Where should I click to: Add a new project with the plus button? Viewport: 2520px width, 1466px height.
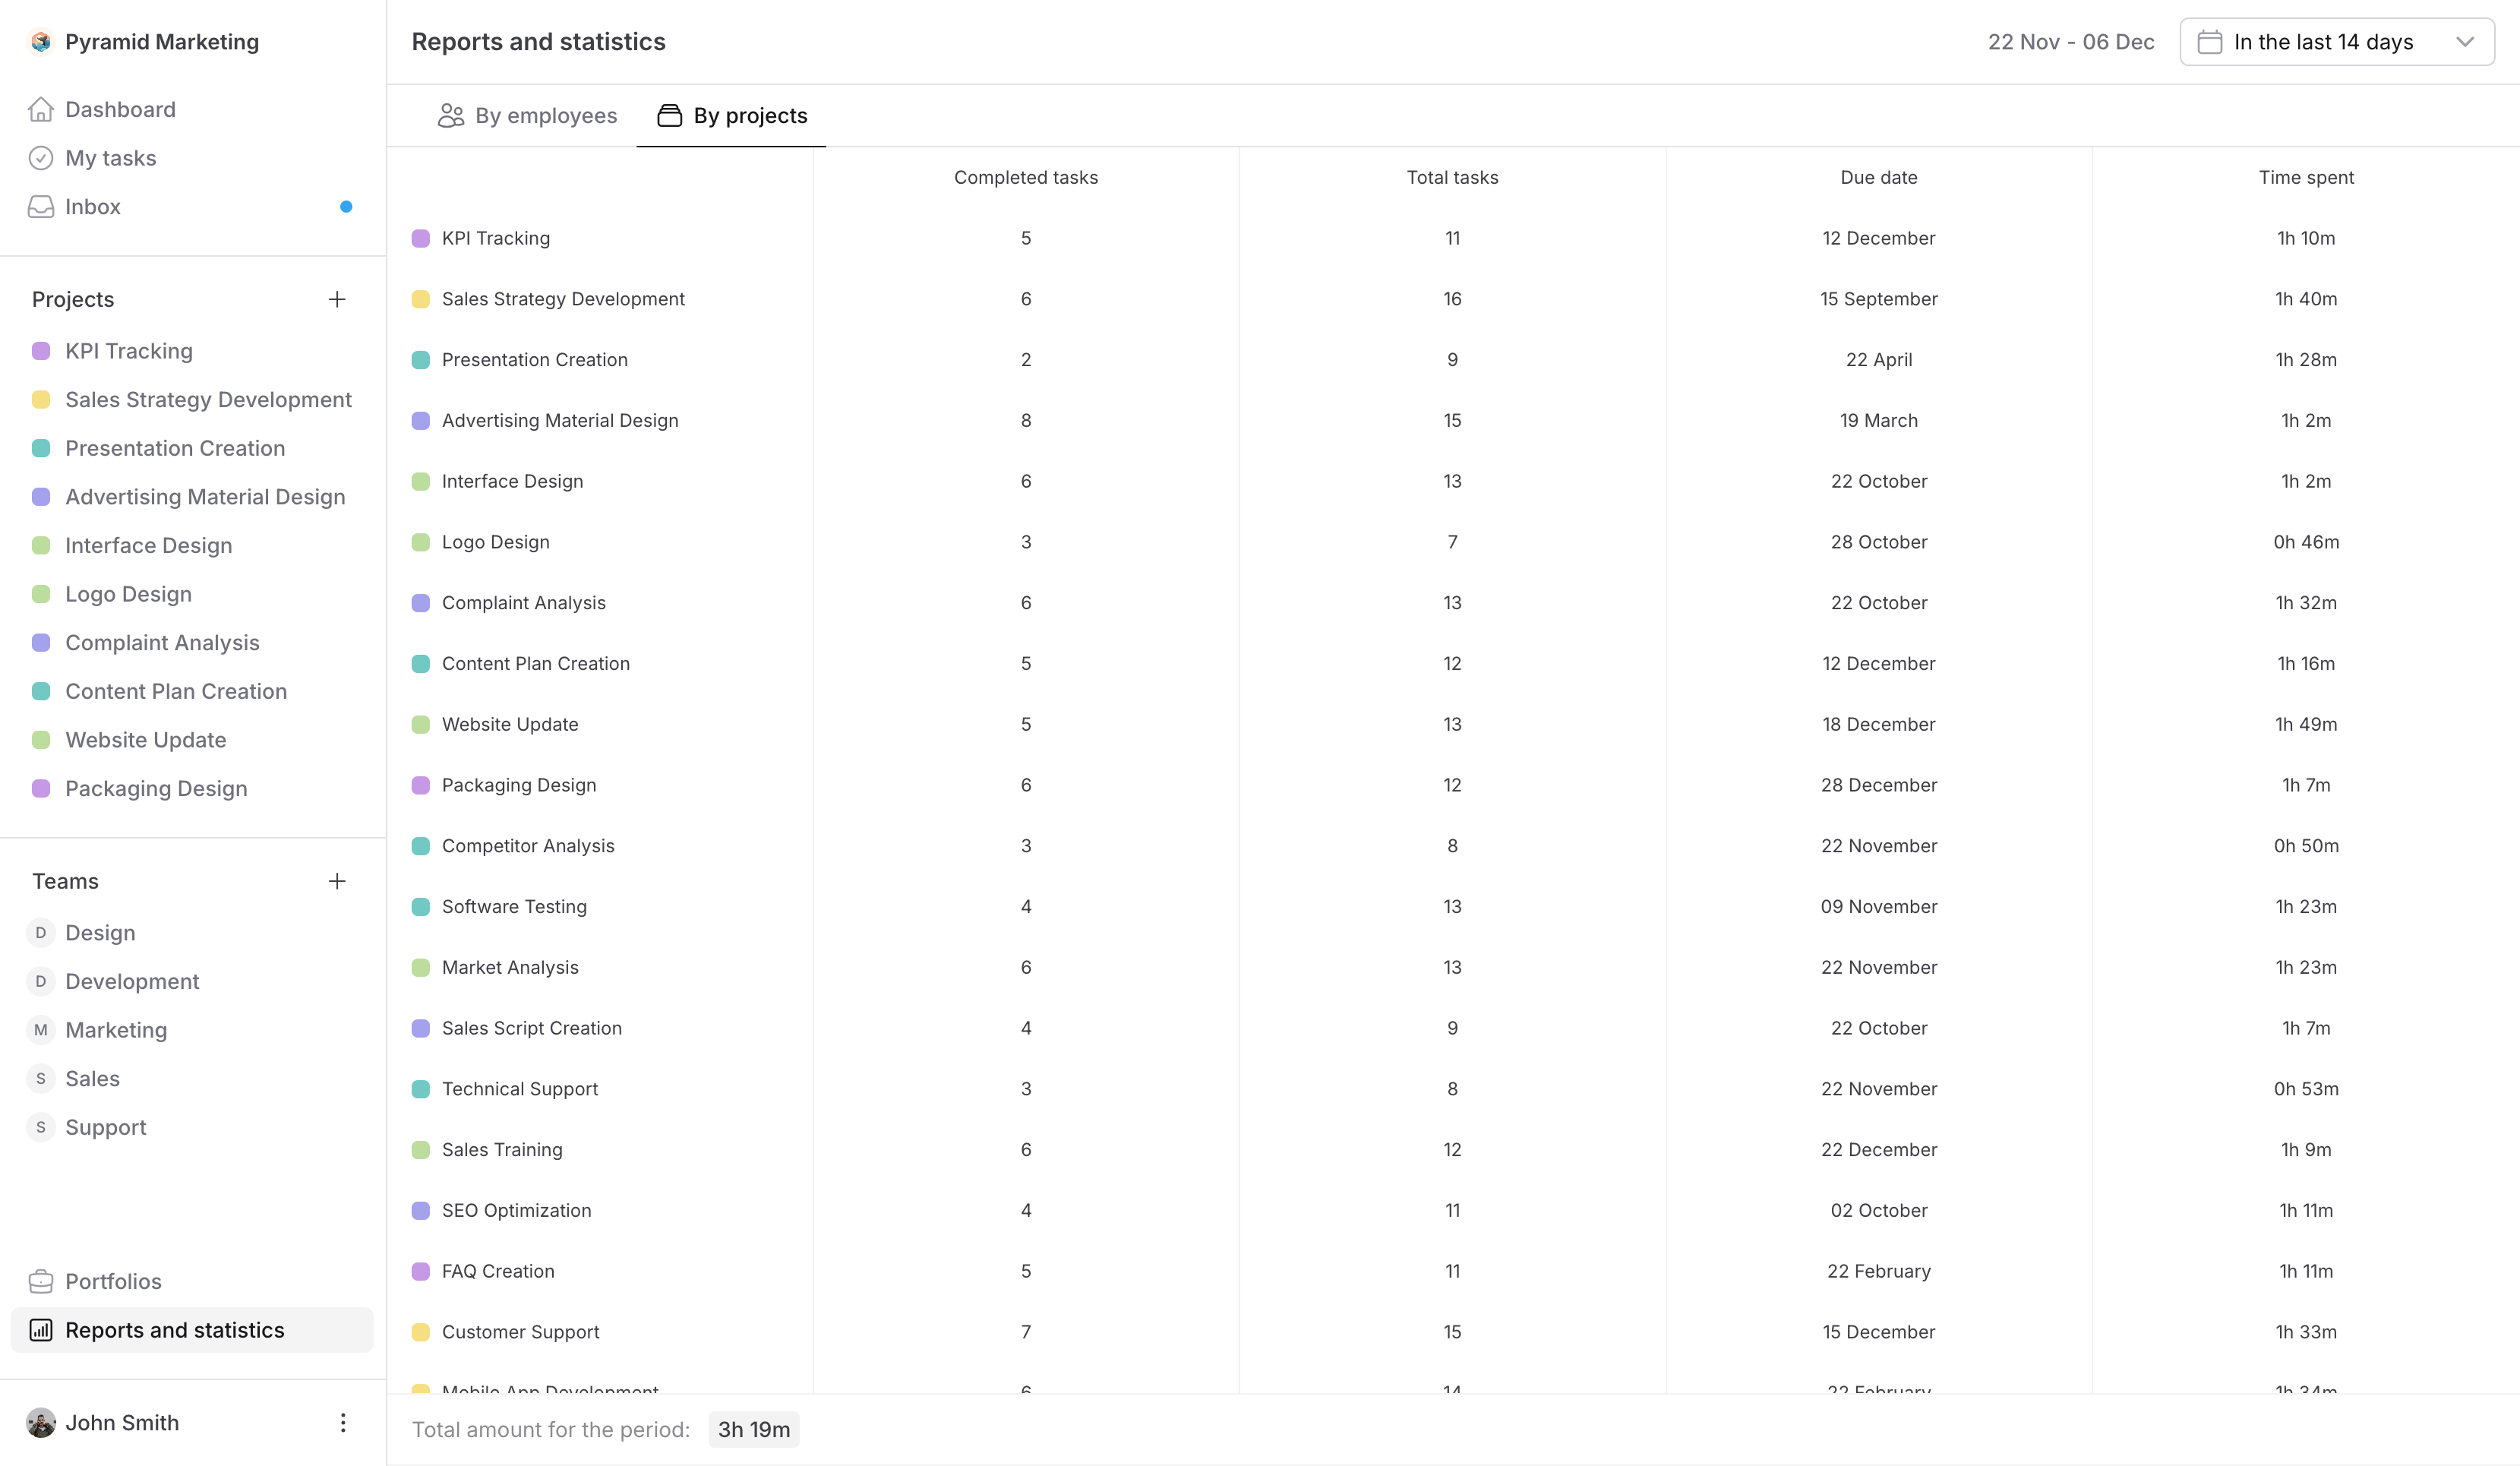tap(337, 298)
